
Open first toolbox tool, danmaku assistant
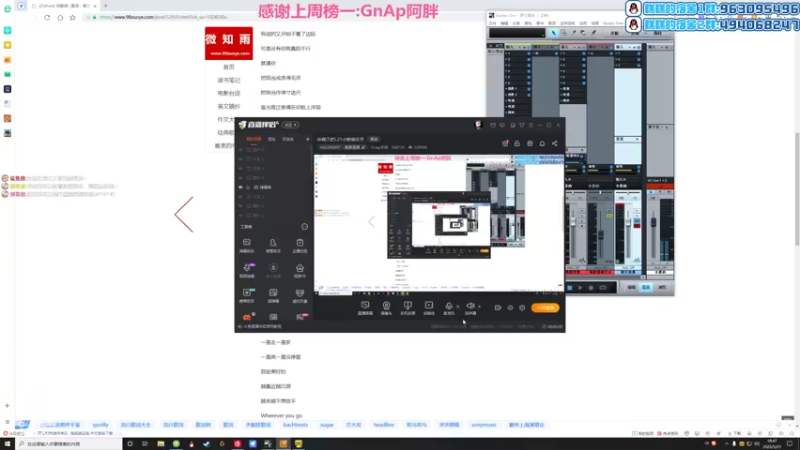[246, 245]
